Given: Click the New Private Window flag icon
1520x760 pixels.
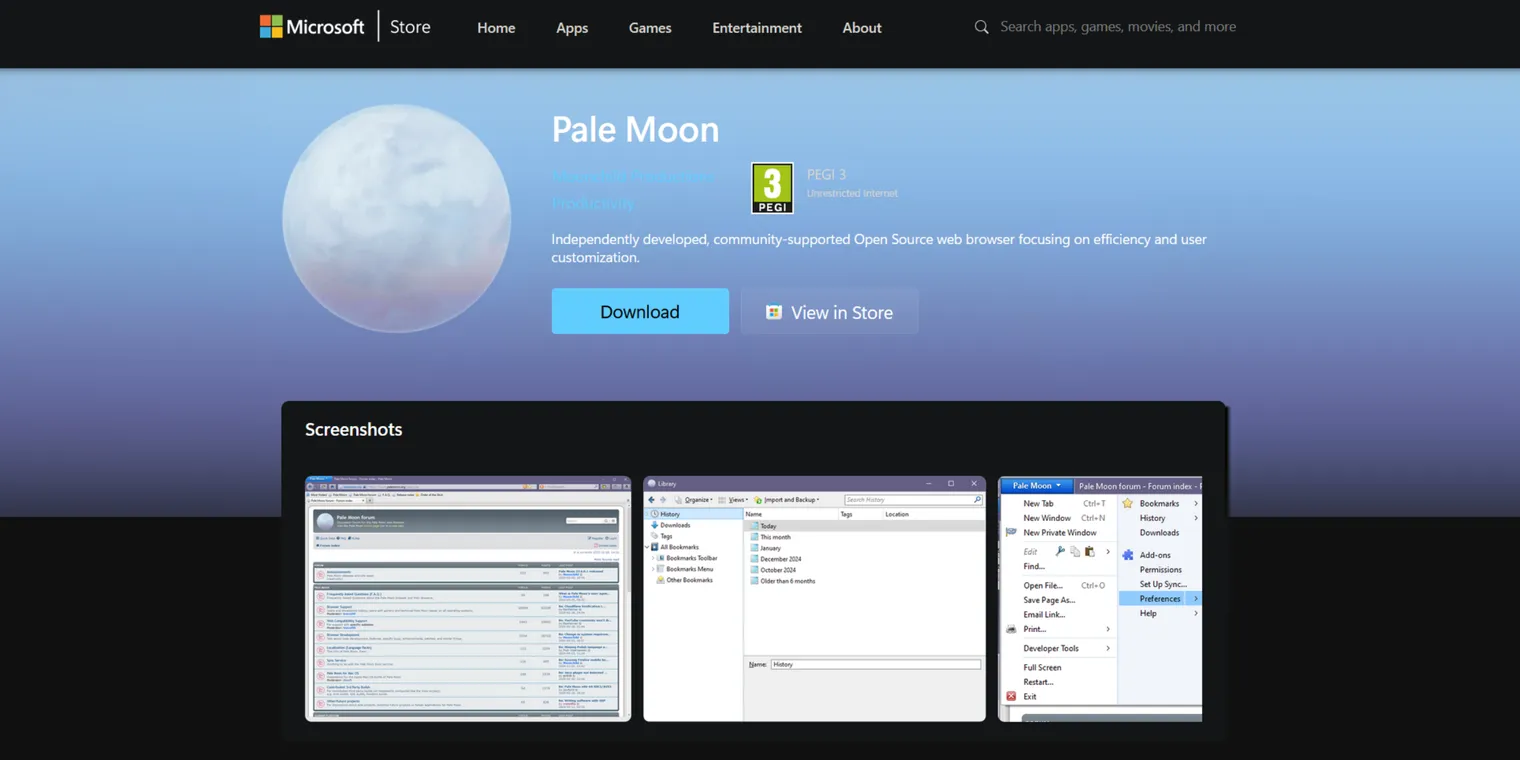Looking at the screenshot, I should coord(1010,533).
